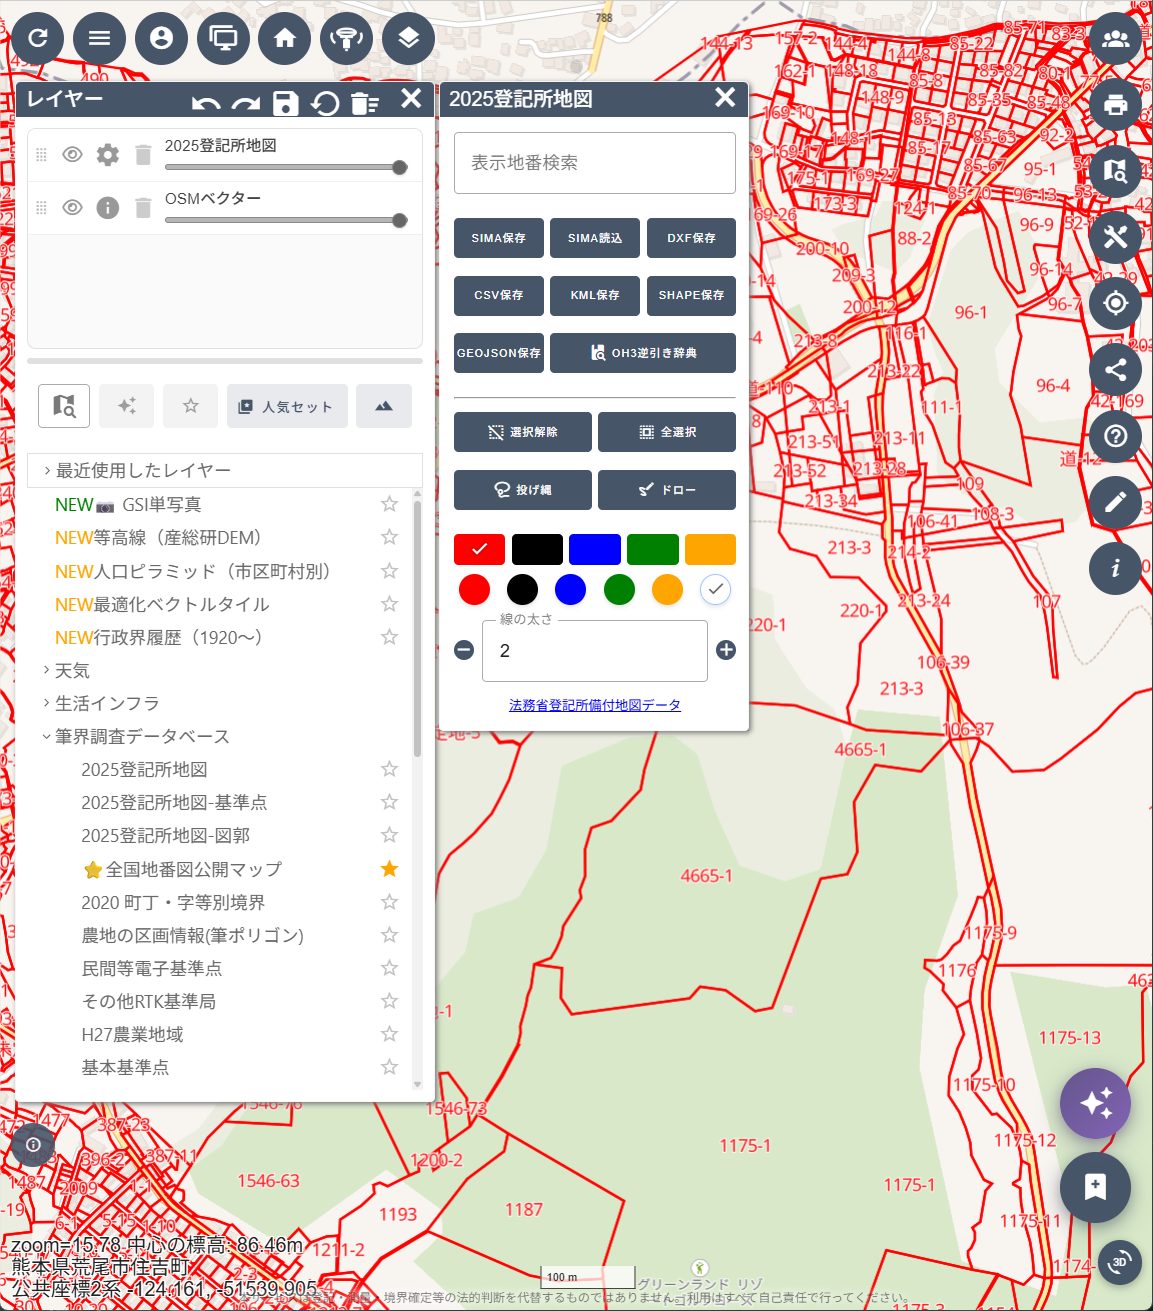Open the layers stack icon button
The width and height of the screenshot is (1153, 1311).
[x=408, y=38]
